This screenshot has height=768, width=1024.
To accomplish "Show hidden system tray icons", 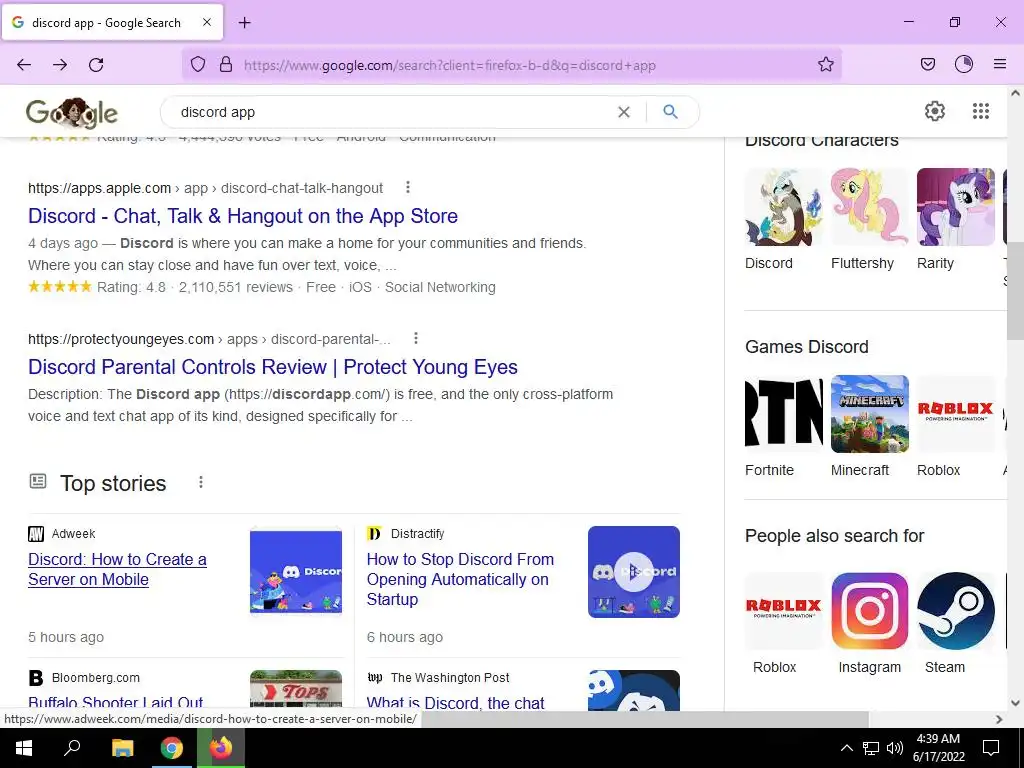I will [846, 748].
